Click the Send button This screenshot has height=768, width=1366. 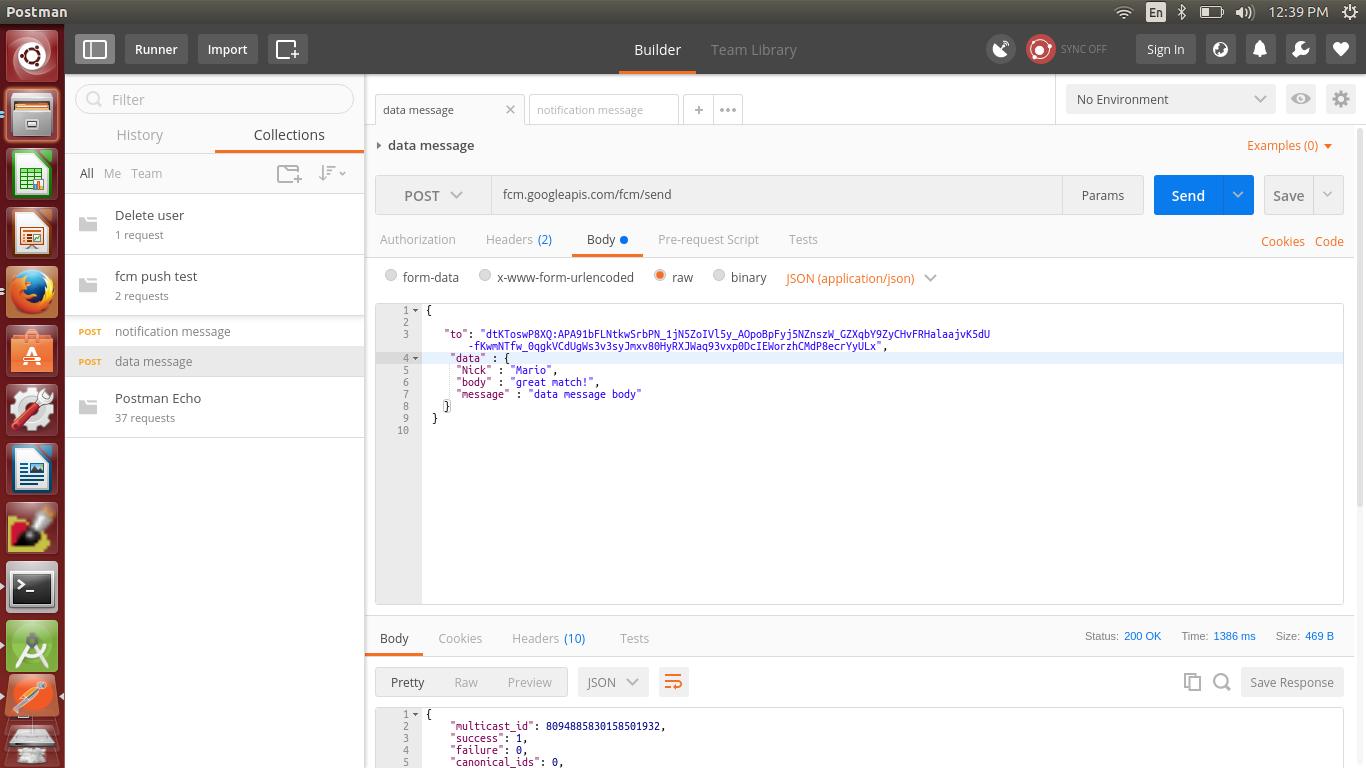click(x=1188, y=195)
